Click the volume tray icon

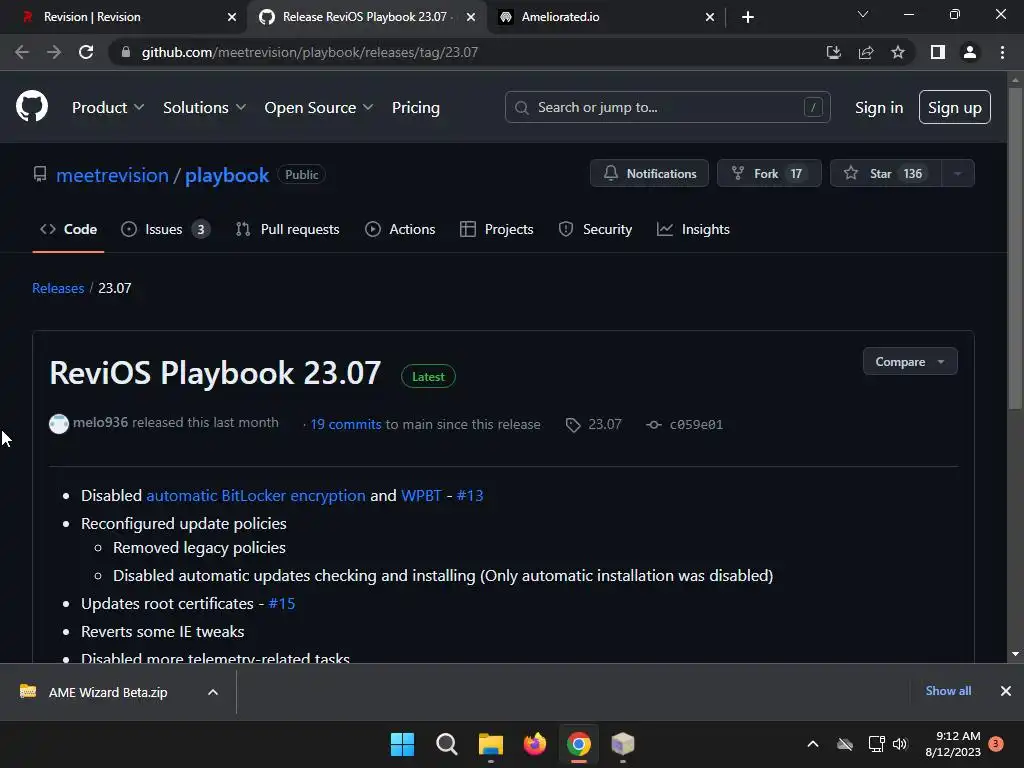point(900,744)
